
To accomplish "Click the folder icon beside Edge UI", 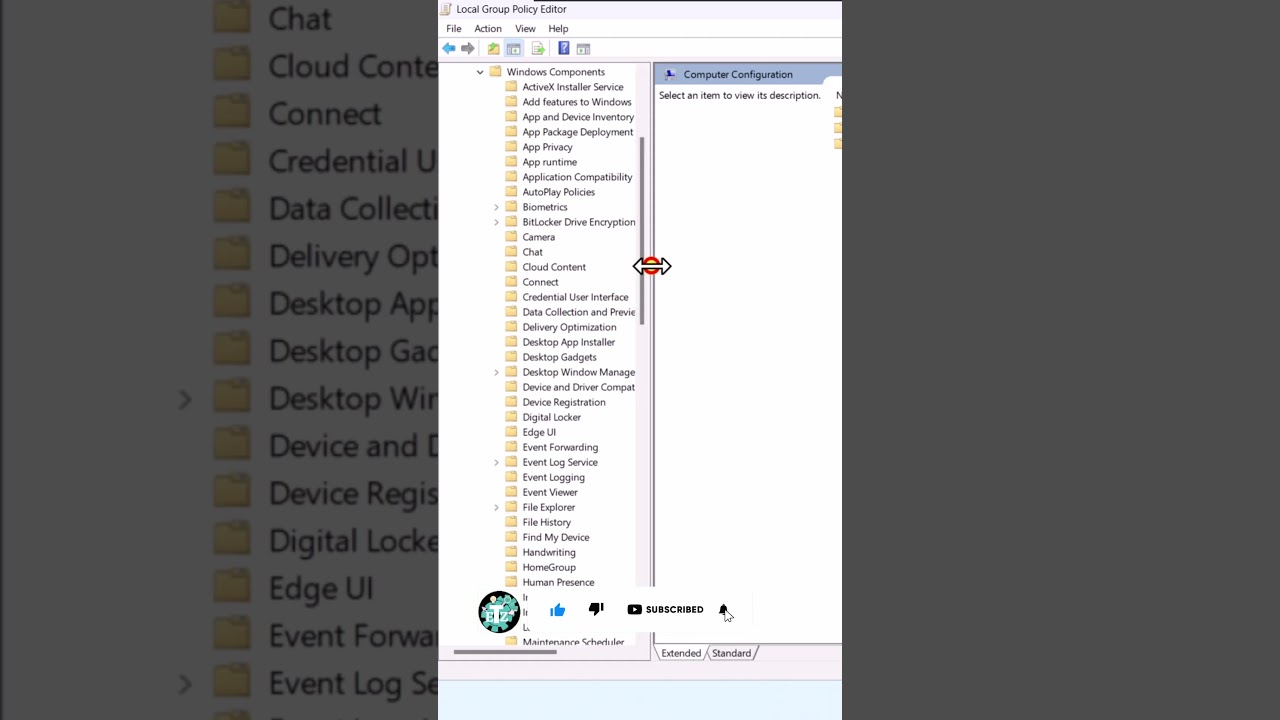I will pyautogui.click(x=511, y=432).
